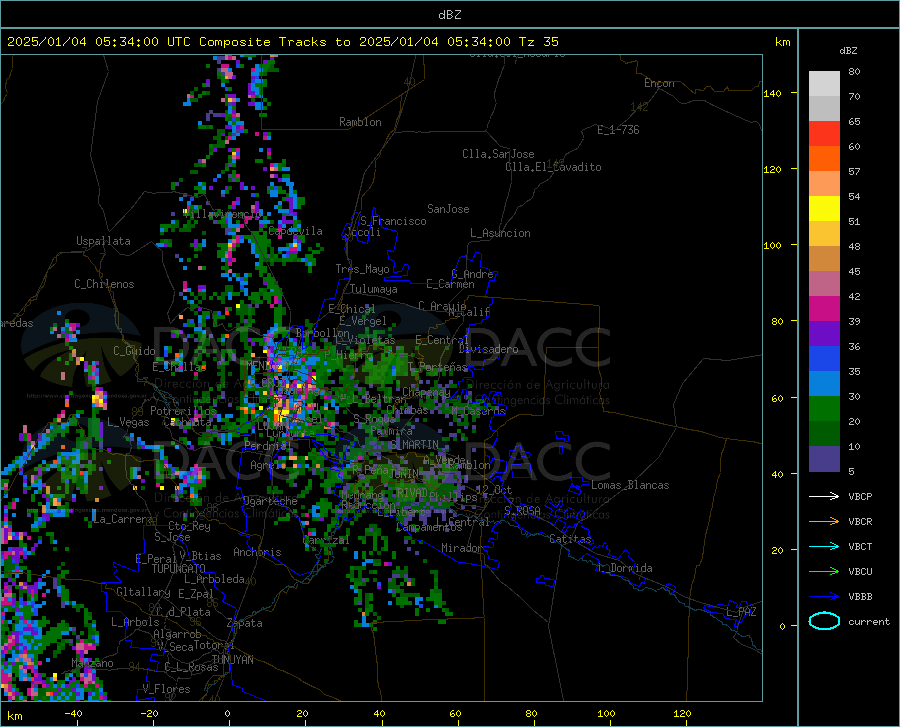Click the '140' tick on vertical axis

(x=772, y=94)
